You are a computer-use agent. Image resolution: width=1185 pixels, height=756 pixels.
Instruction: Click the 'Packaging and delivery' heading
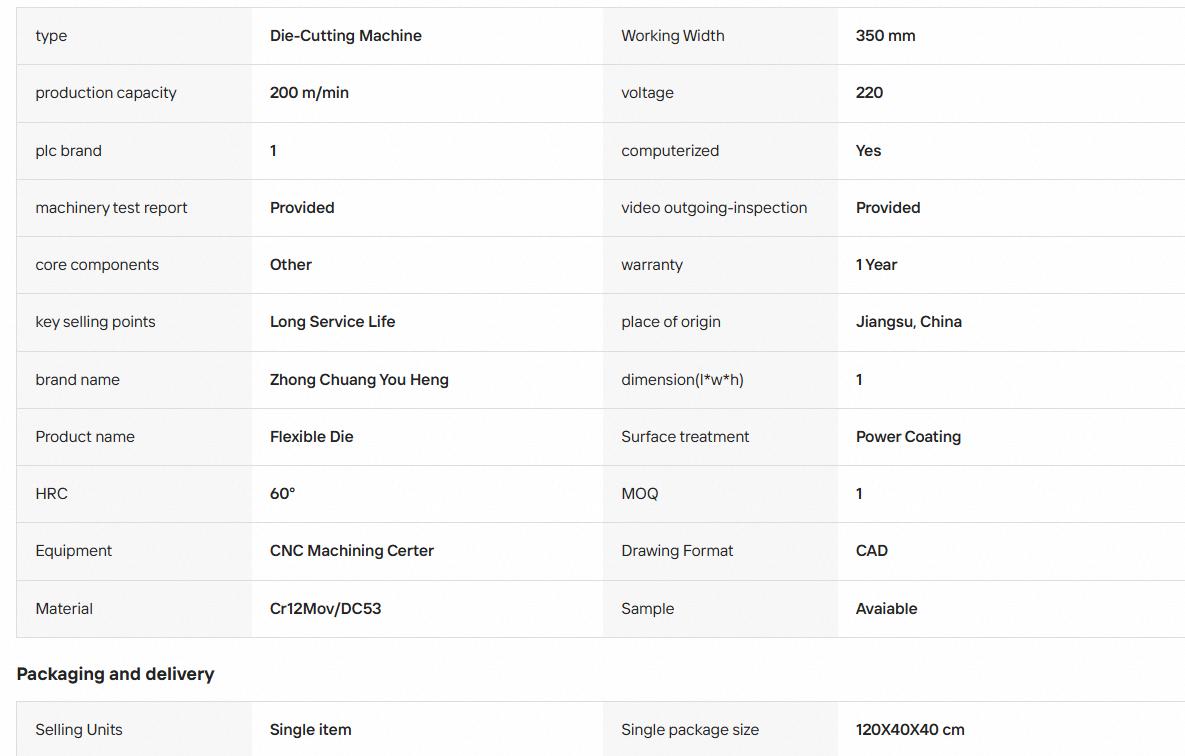tap(116, 674)
